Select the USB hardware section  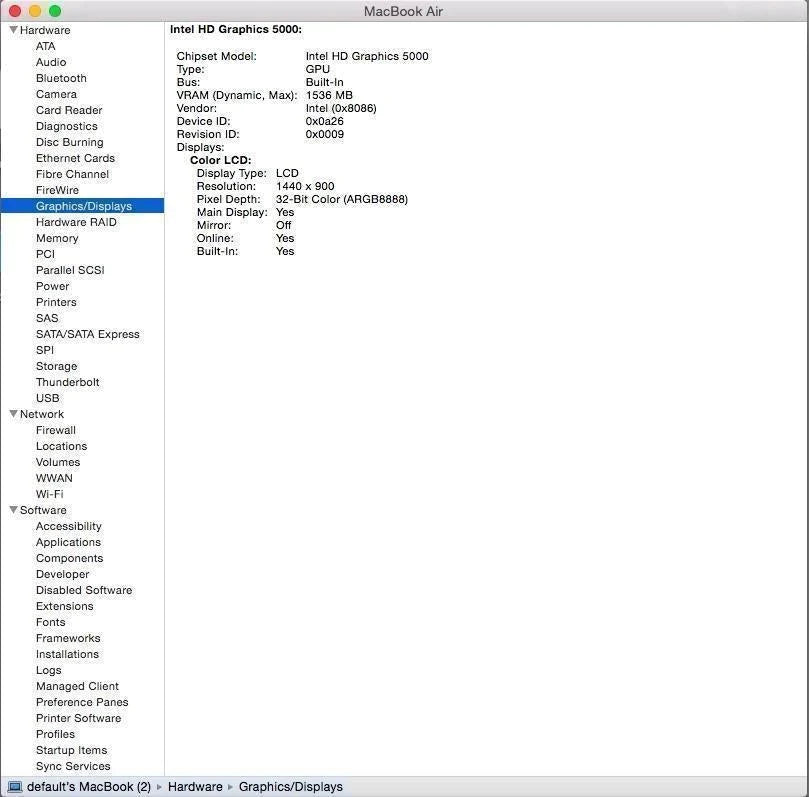(x=45, y=398)
